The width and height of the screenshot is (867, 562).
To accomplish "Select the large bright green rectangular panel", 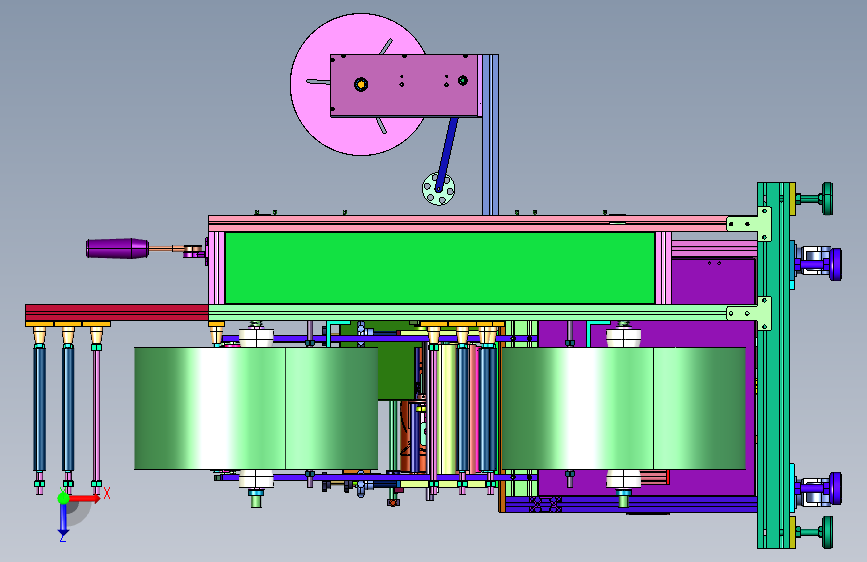I will pos(440,268).
